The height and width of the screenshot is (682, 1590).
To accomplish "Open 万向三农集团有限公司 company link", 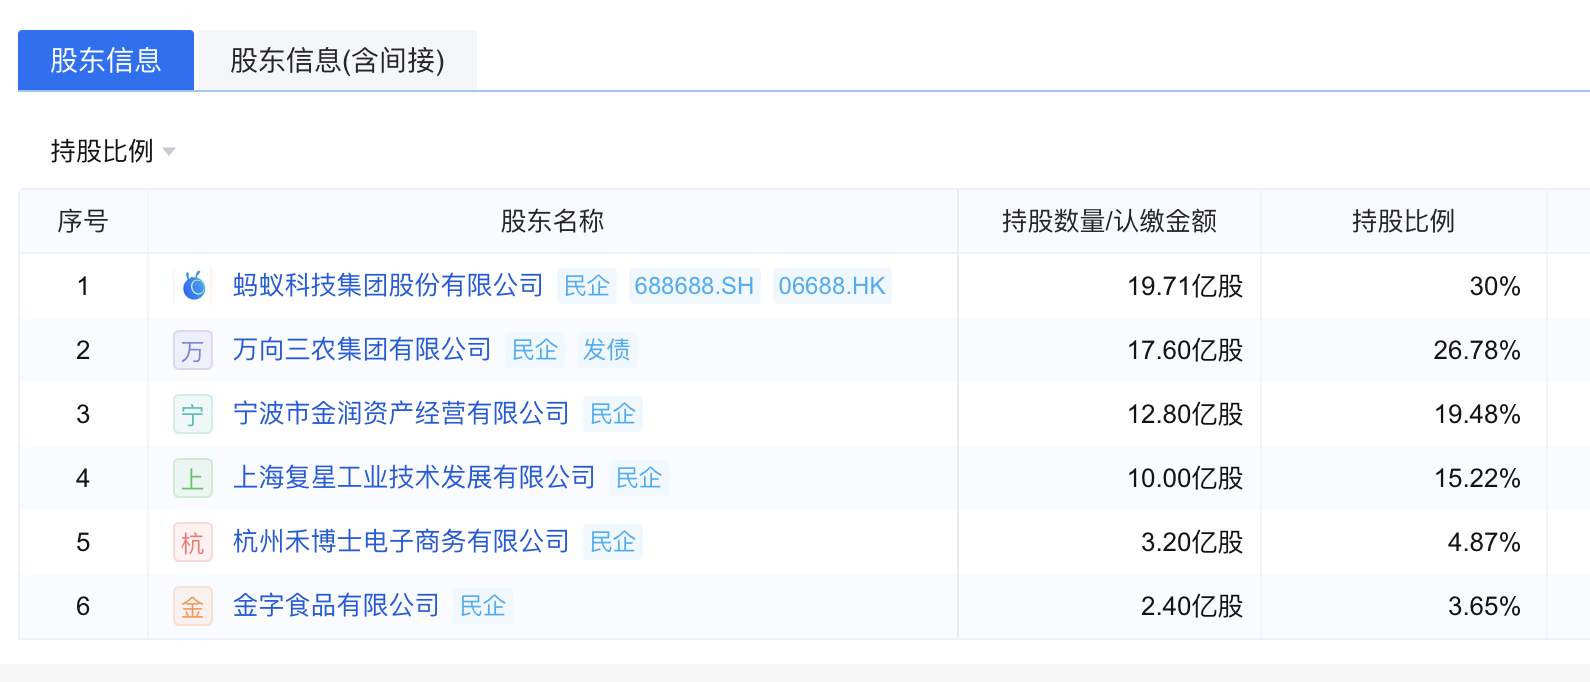I will click(x=362, y=350).
